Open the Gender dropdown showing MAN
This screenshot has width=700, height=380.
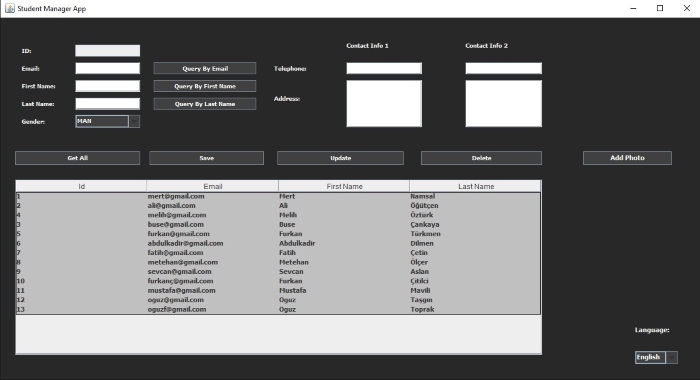click(x=108, y=121)
